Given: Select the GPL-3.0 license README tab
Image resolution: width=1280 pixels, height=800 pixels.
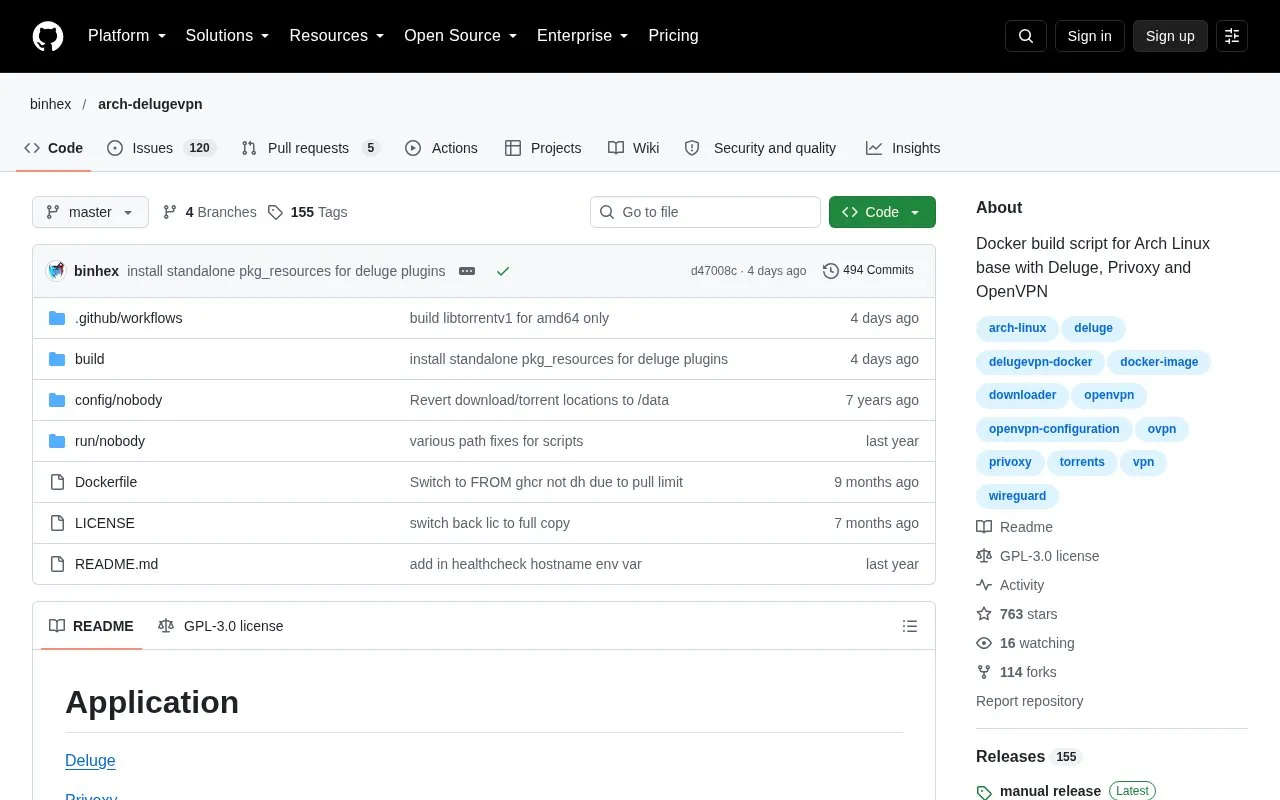Looking at the screenshot, I should (221, 626).
